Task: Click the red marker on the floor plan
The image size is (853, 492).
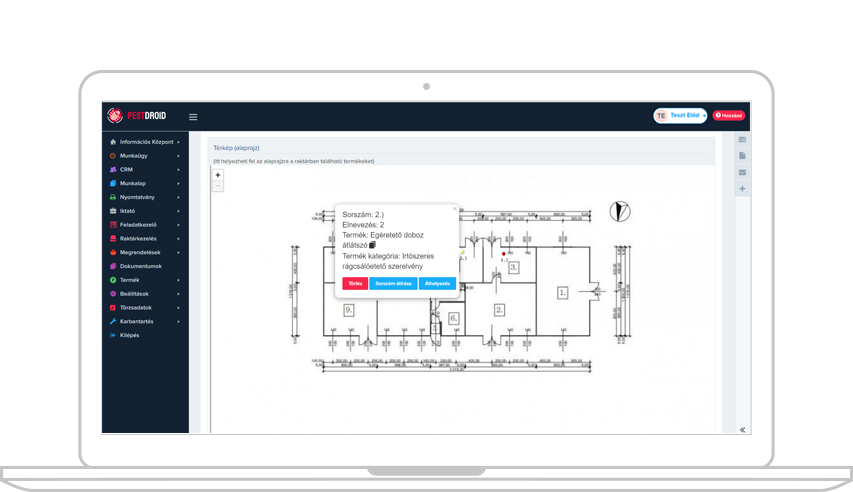Action: click(x=503, y=254)
